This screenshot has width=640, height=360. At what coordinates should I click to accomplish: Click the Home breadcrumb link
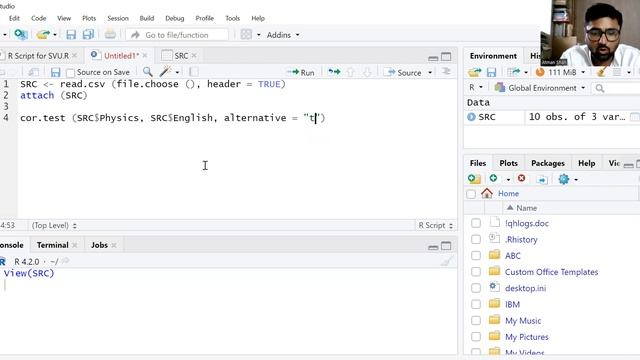coord(508,193)
